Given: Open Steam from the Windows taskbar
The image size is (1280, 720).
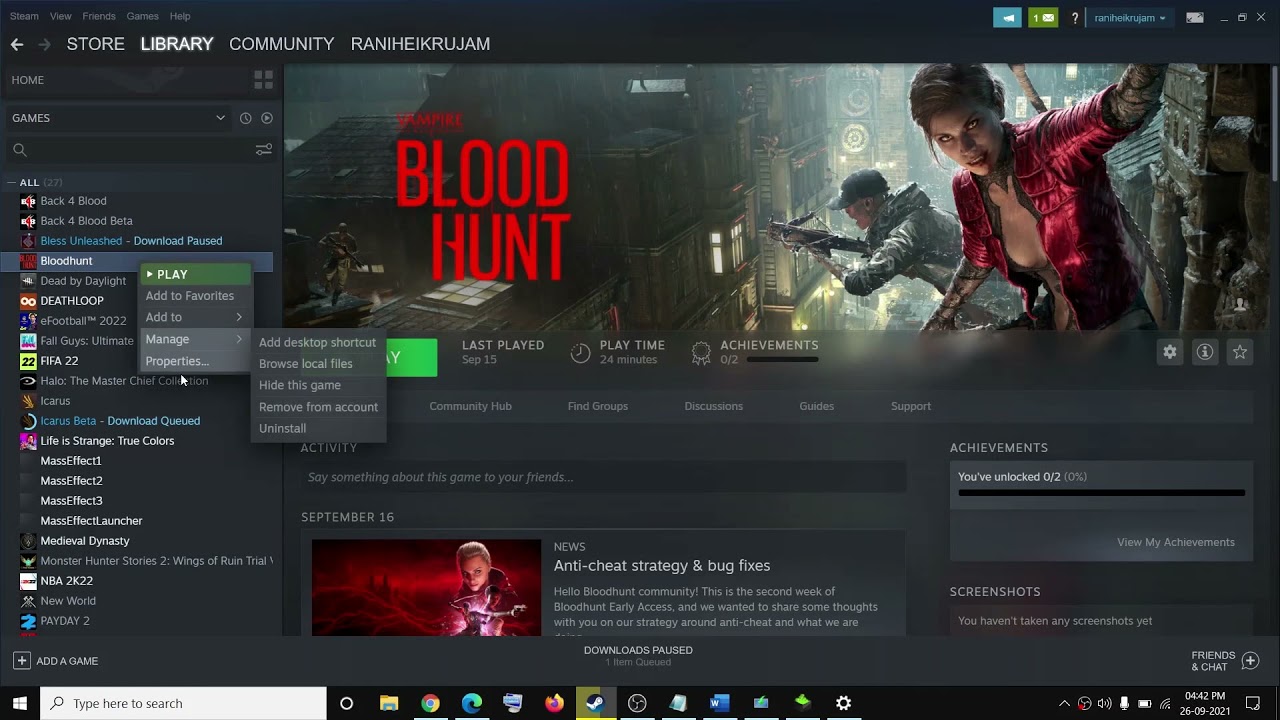Looking at the screenshot, I should point(595,703).
